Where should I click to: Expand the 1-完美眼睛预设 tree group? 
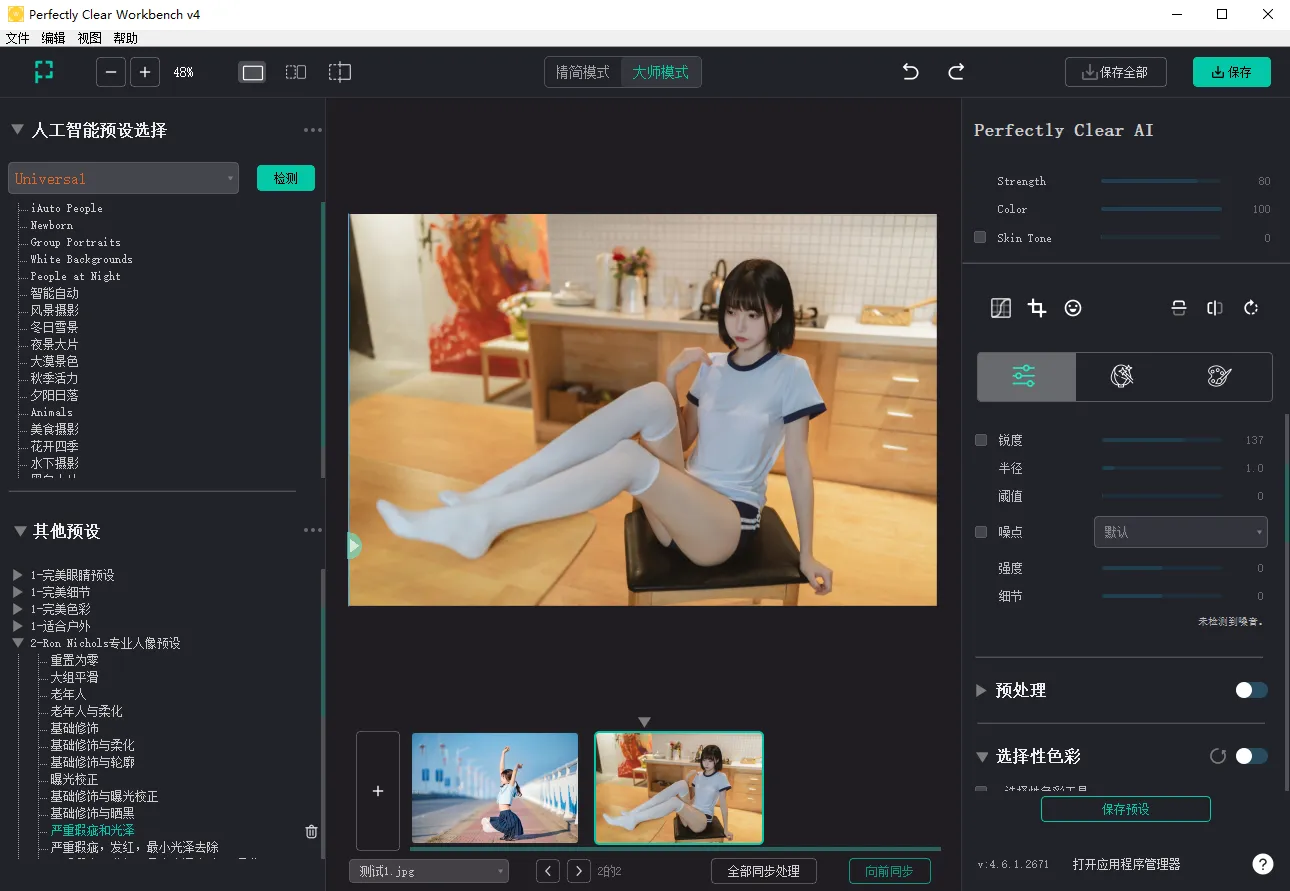(x=17, y=575)
